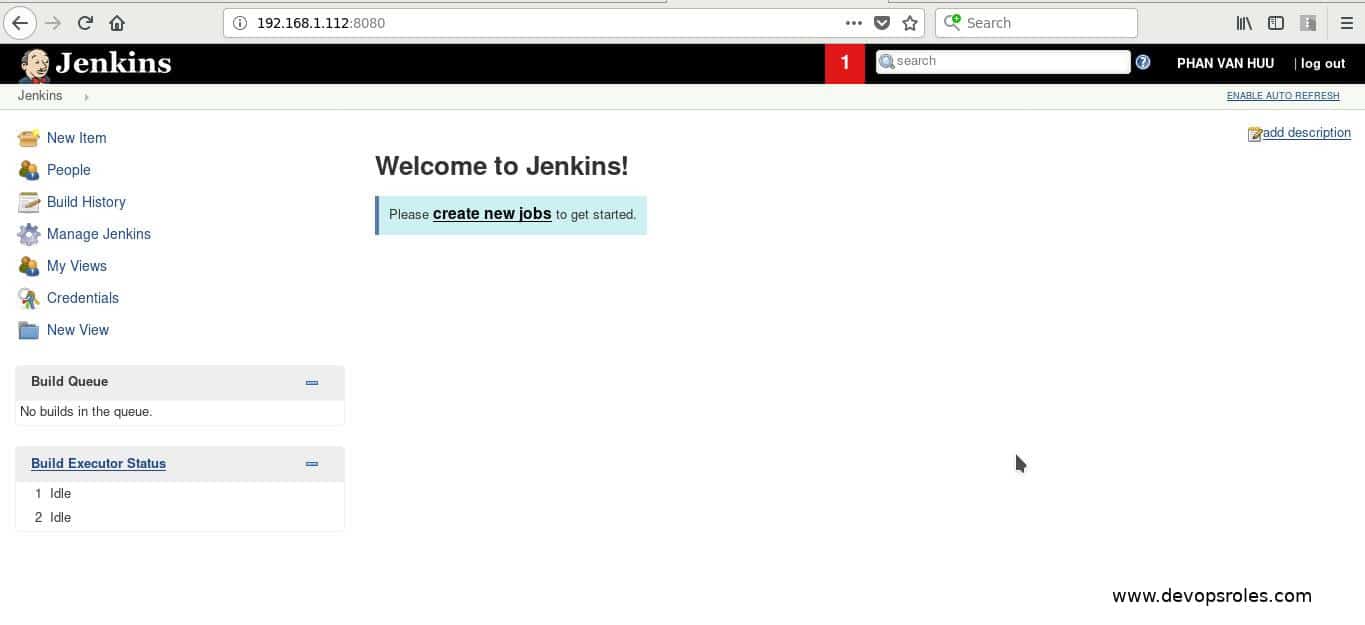The width and height of the screenshot is (1365, 625).
Task: Focus the Firefox Search field
Action: 1036,23
